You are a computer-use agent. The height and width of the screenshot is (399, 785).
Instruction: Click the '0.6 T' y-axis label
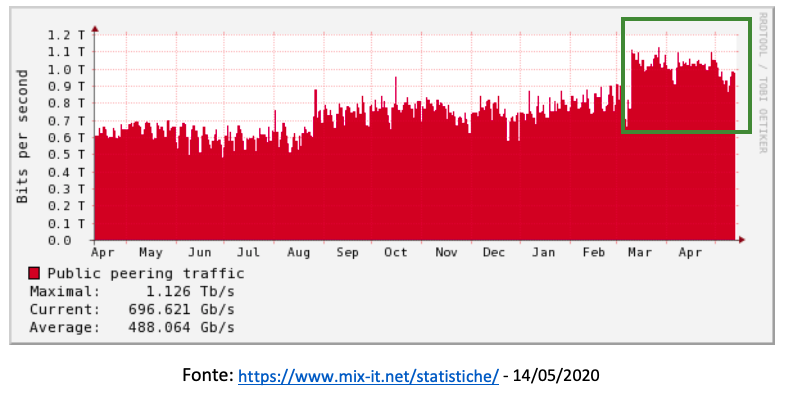coord(67,138)
